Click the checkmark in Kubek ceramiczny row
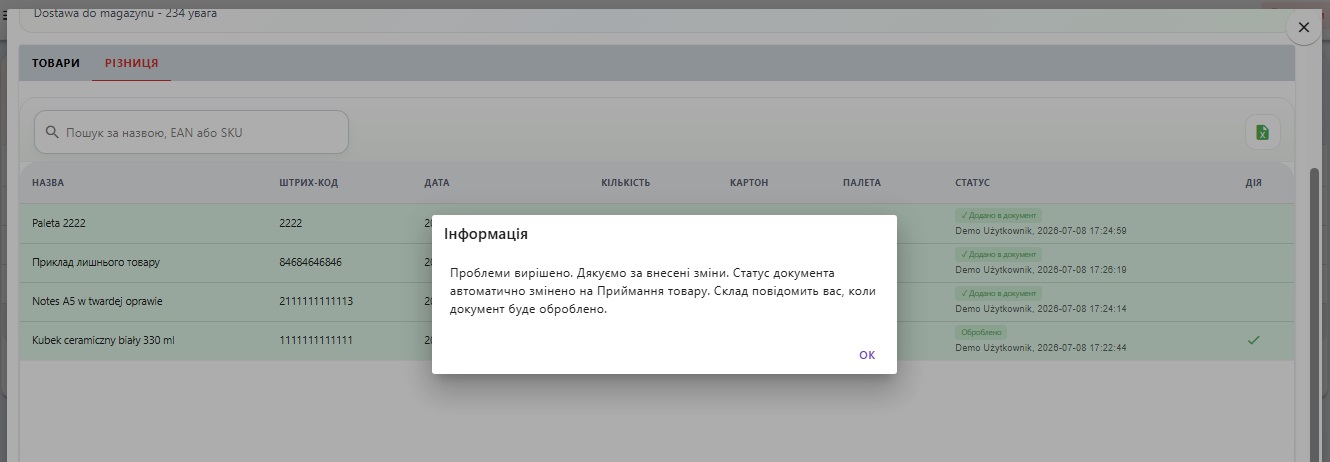The image size is (1330, 462). click(x=1253, y=341)
